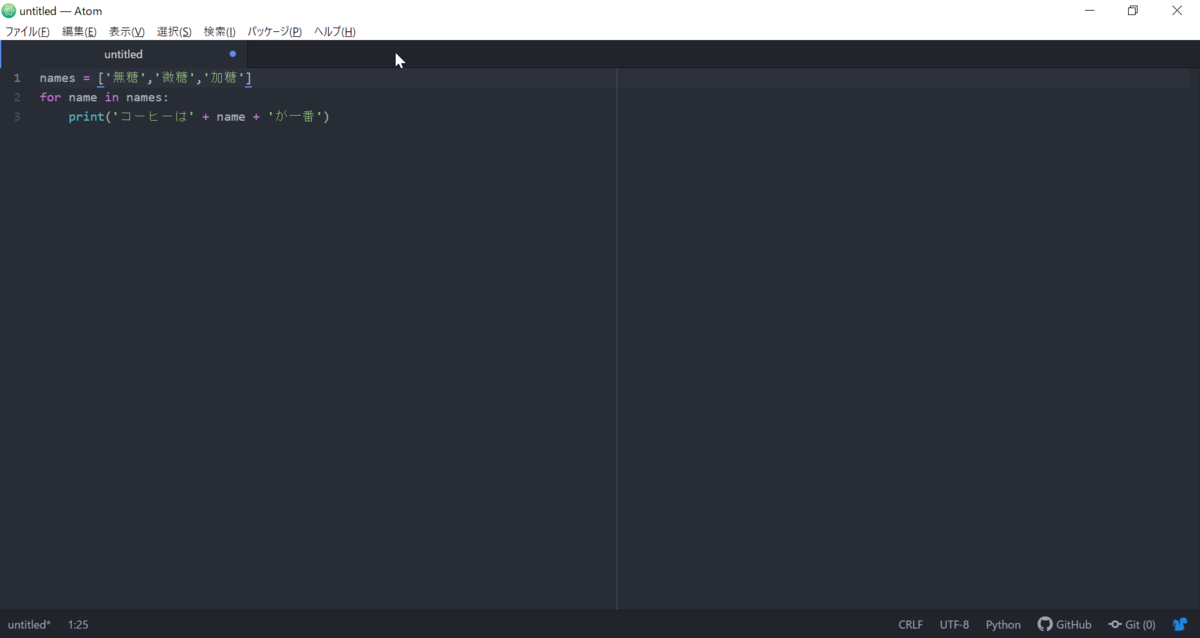Open the パッケージ(P) menu

click(x=274, y=32)
